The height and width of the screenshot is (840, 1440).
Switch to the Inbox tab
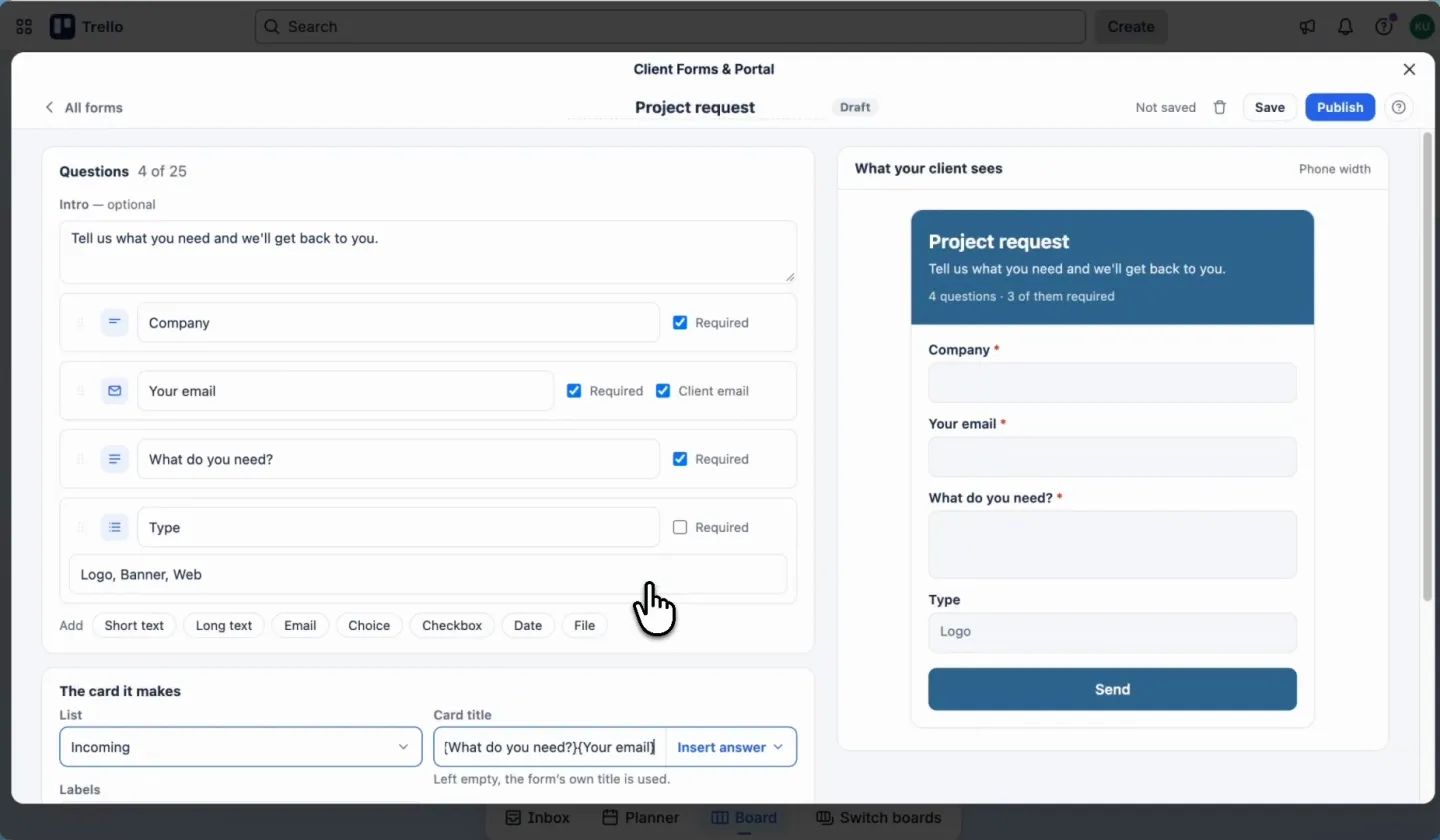click(537, 818)
